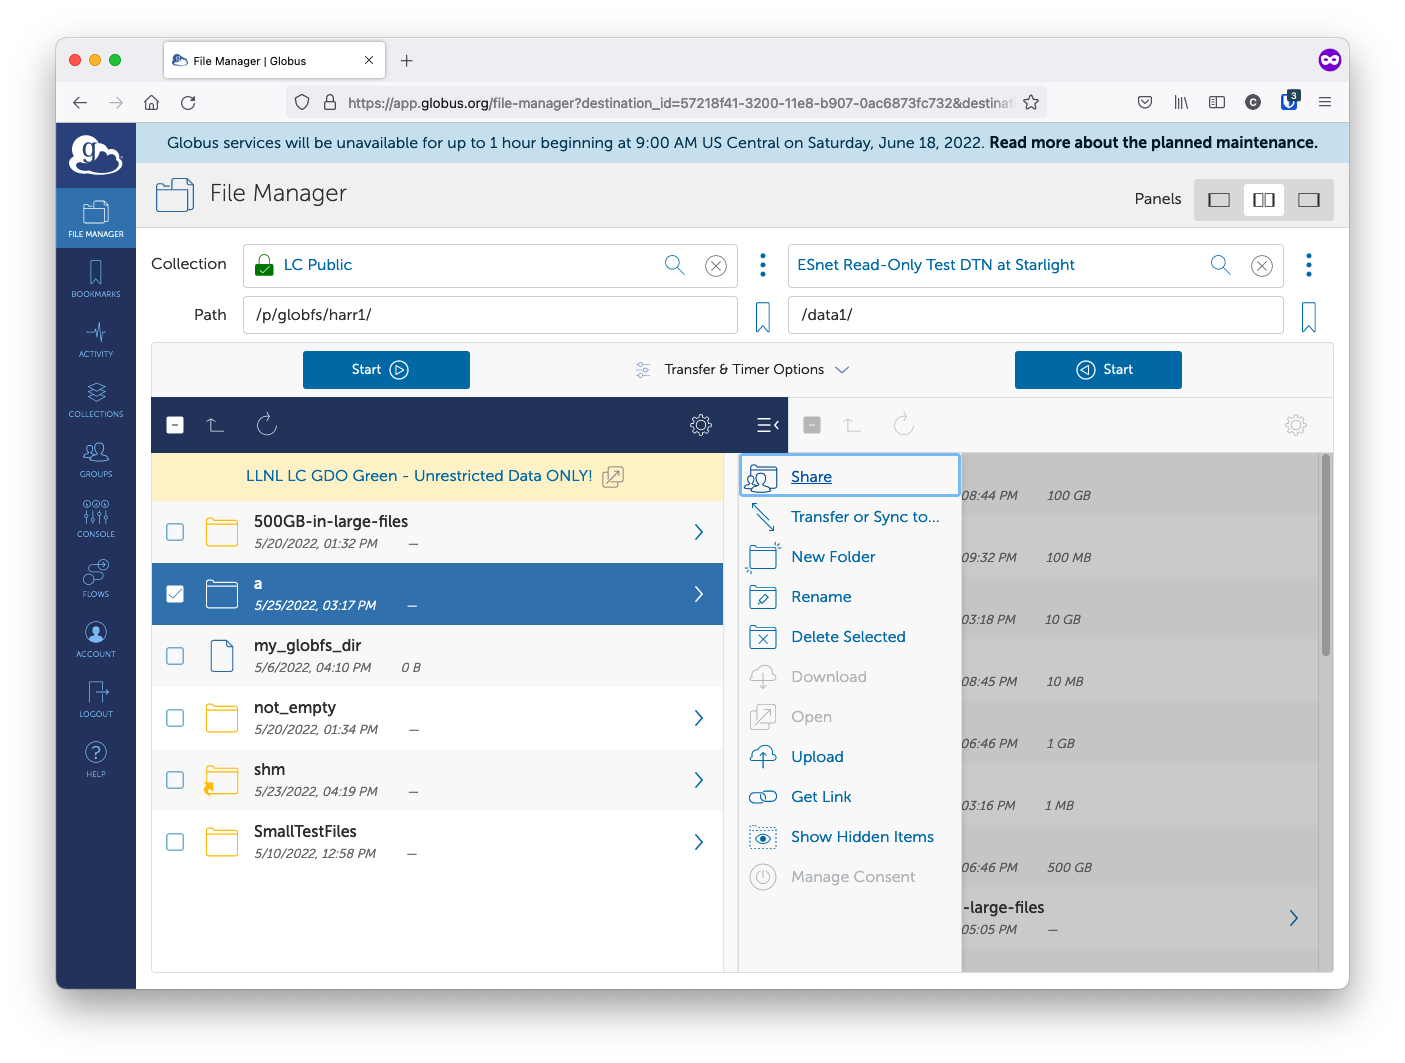1405x1063 pixels.
Task: Reload the page in the browser toolbar
Action: 188,102
